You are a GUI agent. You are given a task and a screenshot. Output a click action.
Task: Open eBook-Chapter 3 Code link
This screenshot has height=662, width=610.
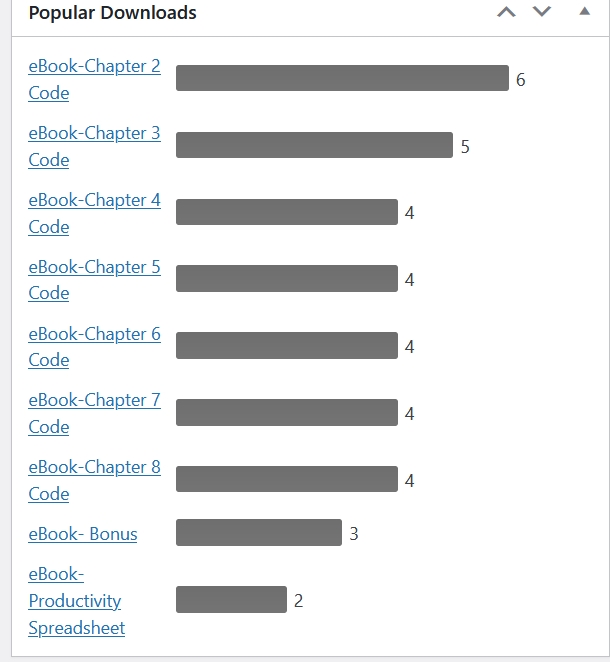[94, 134]
